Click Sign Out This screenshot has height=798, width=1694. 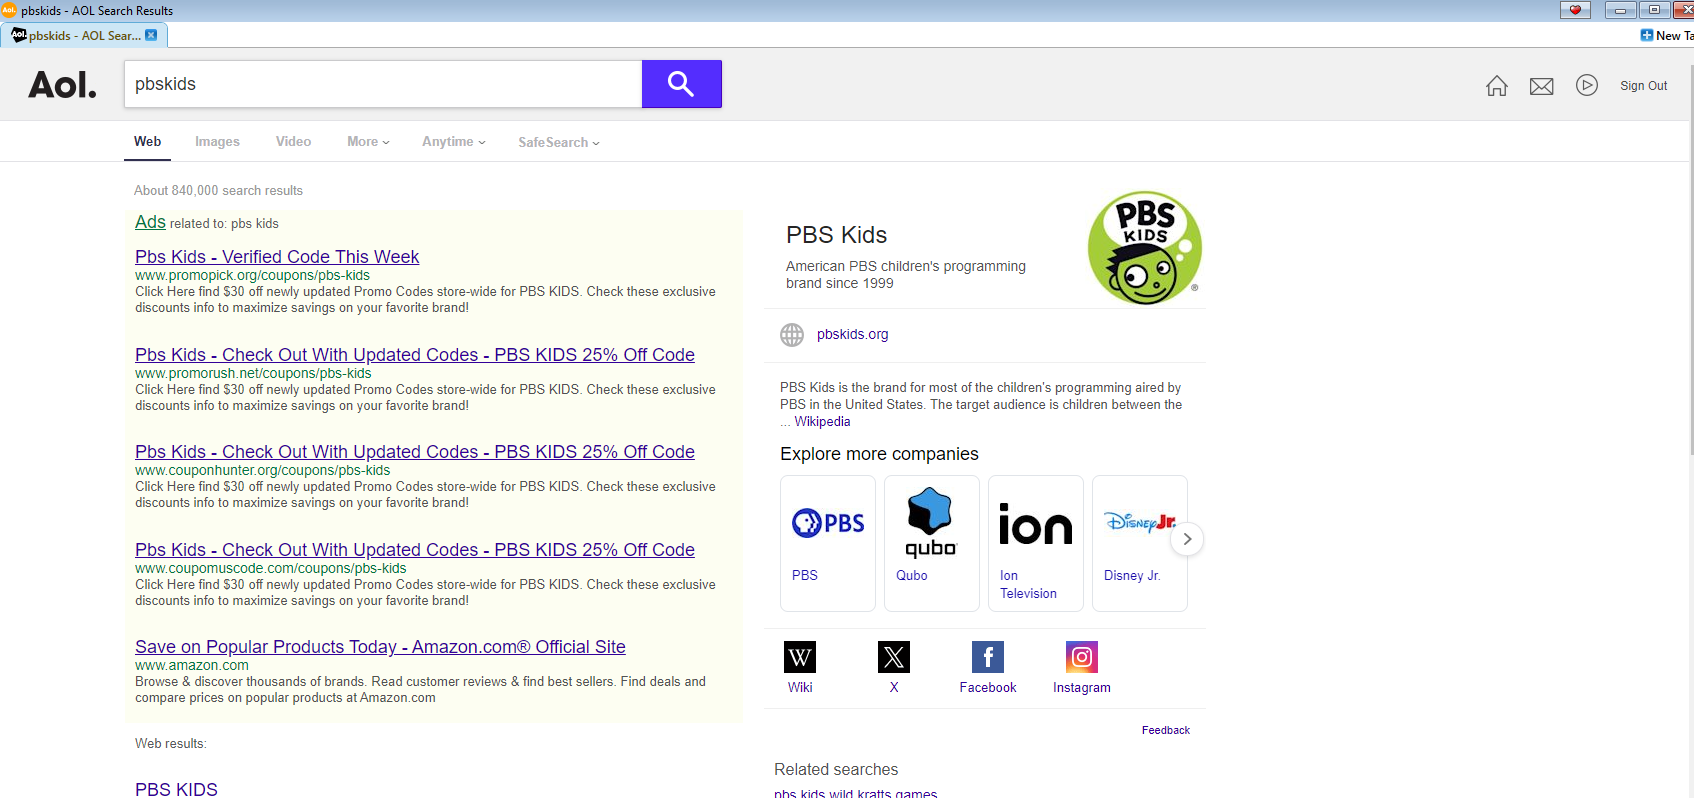[1643, 86]
